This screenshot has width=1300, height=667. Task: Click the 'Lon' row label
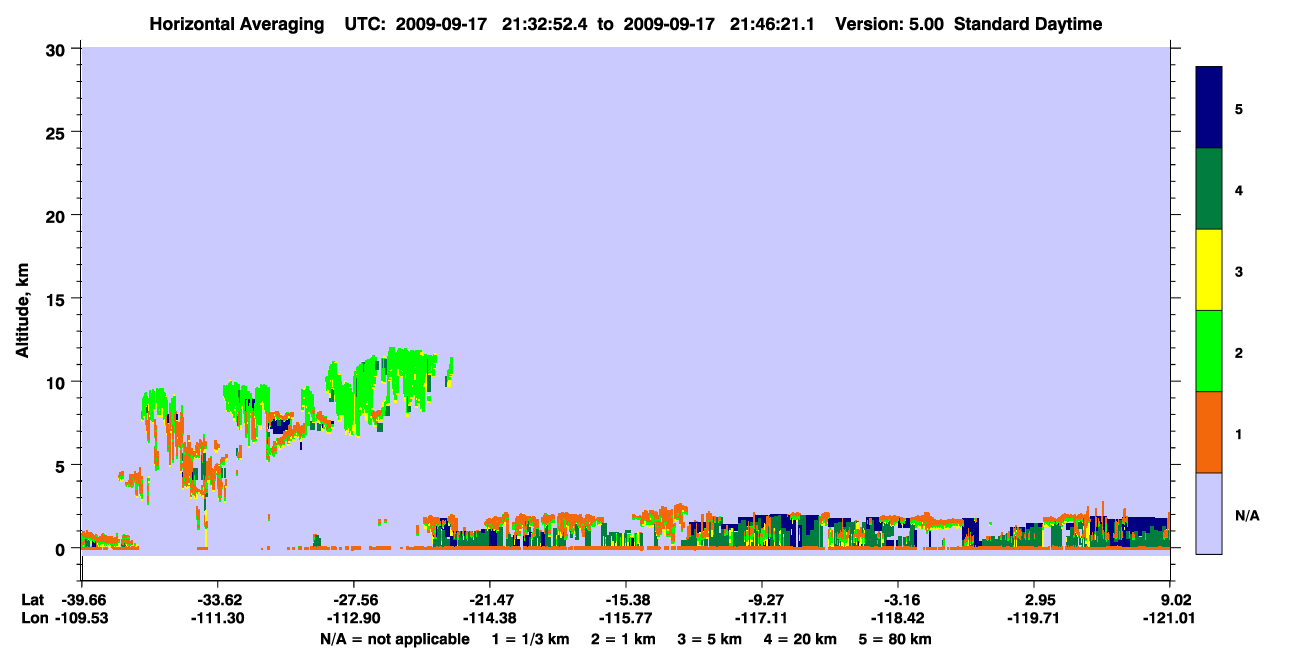click(33, 619)
